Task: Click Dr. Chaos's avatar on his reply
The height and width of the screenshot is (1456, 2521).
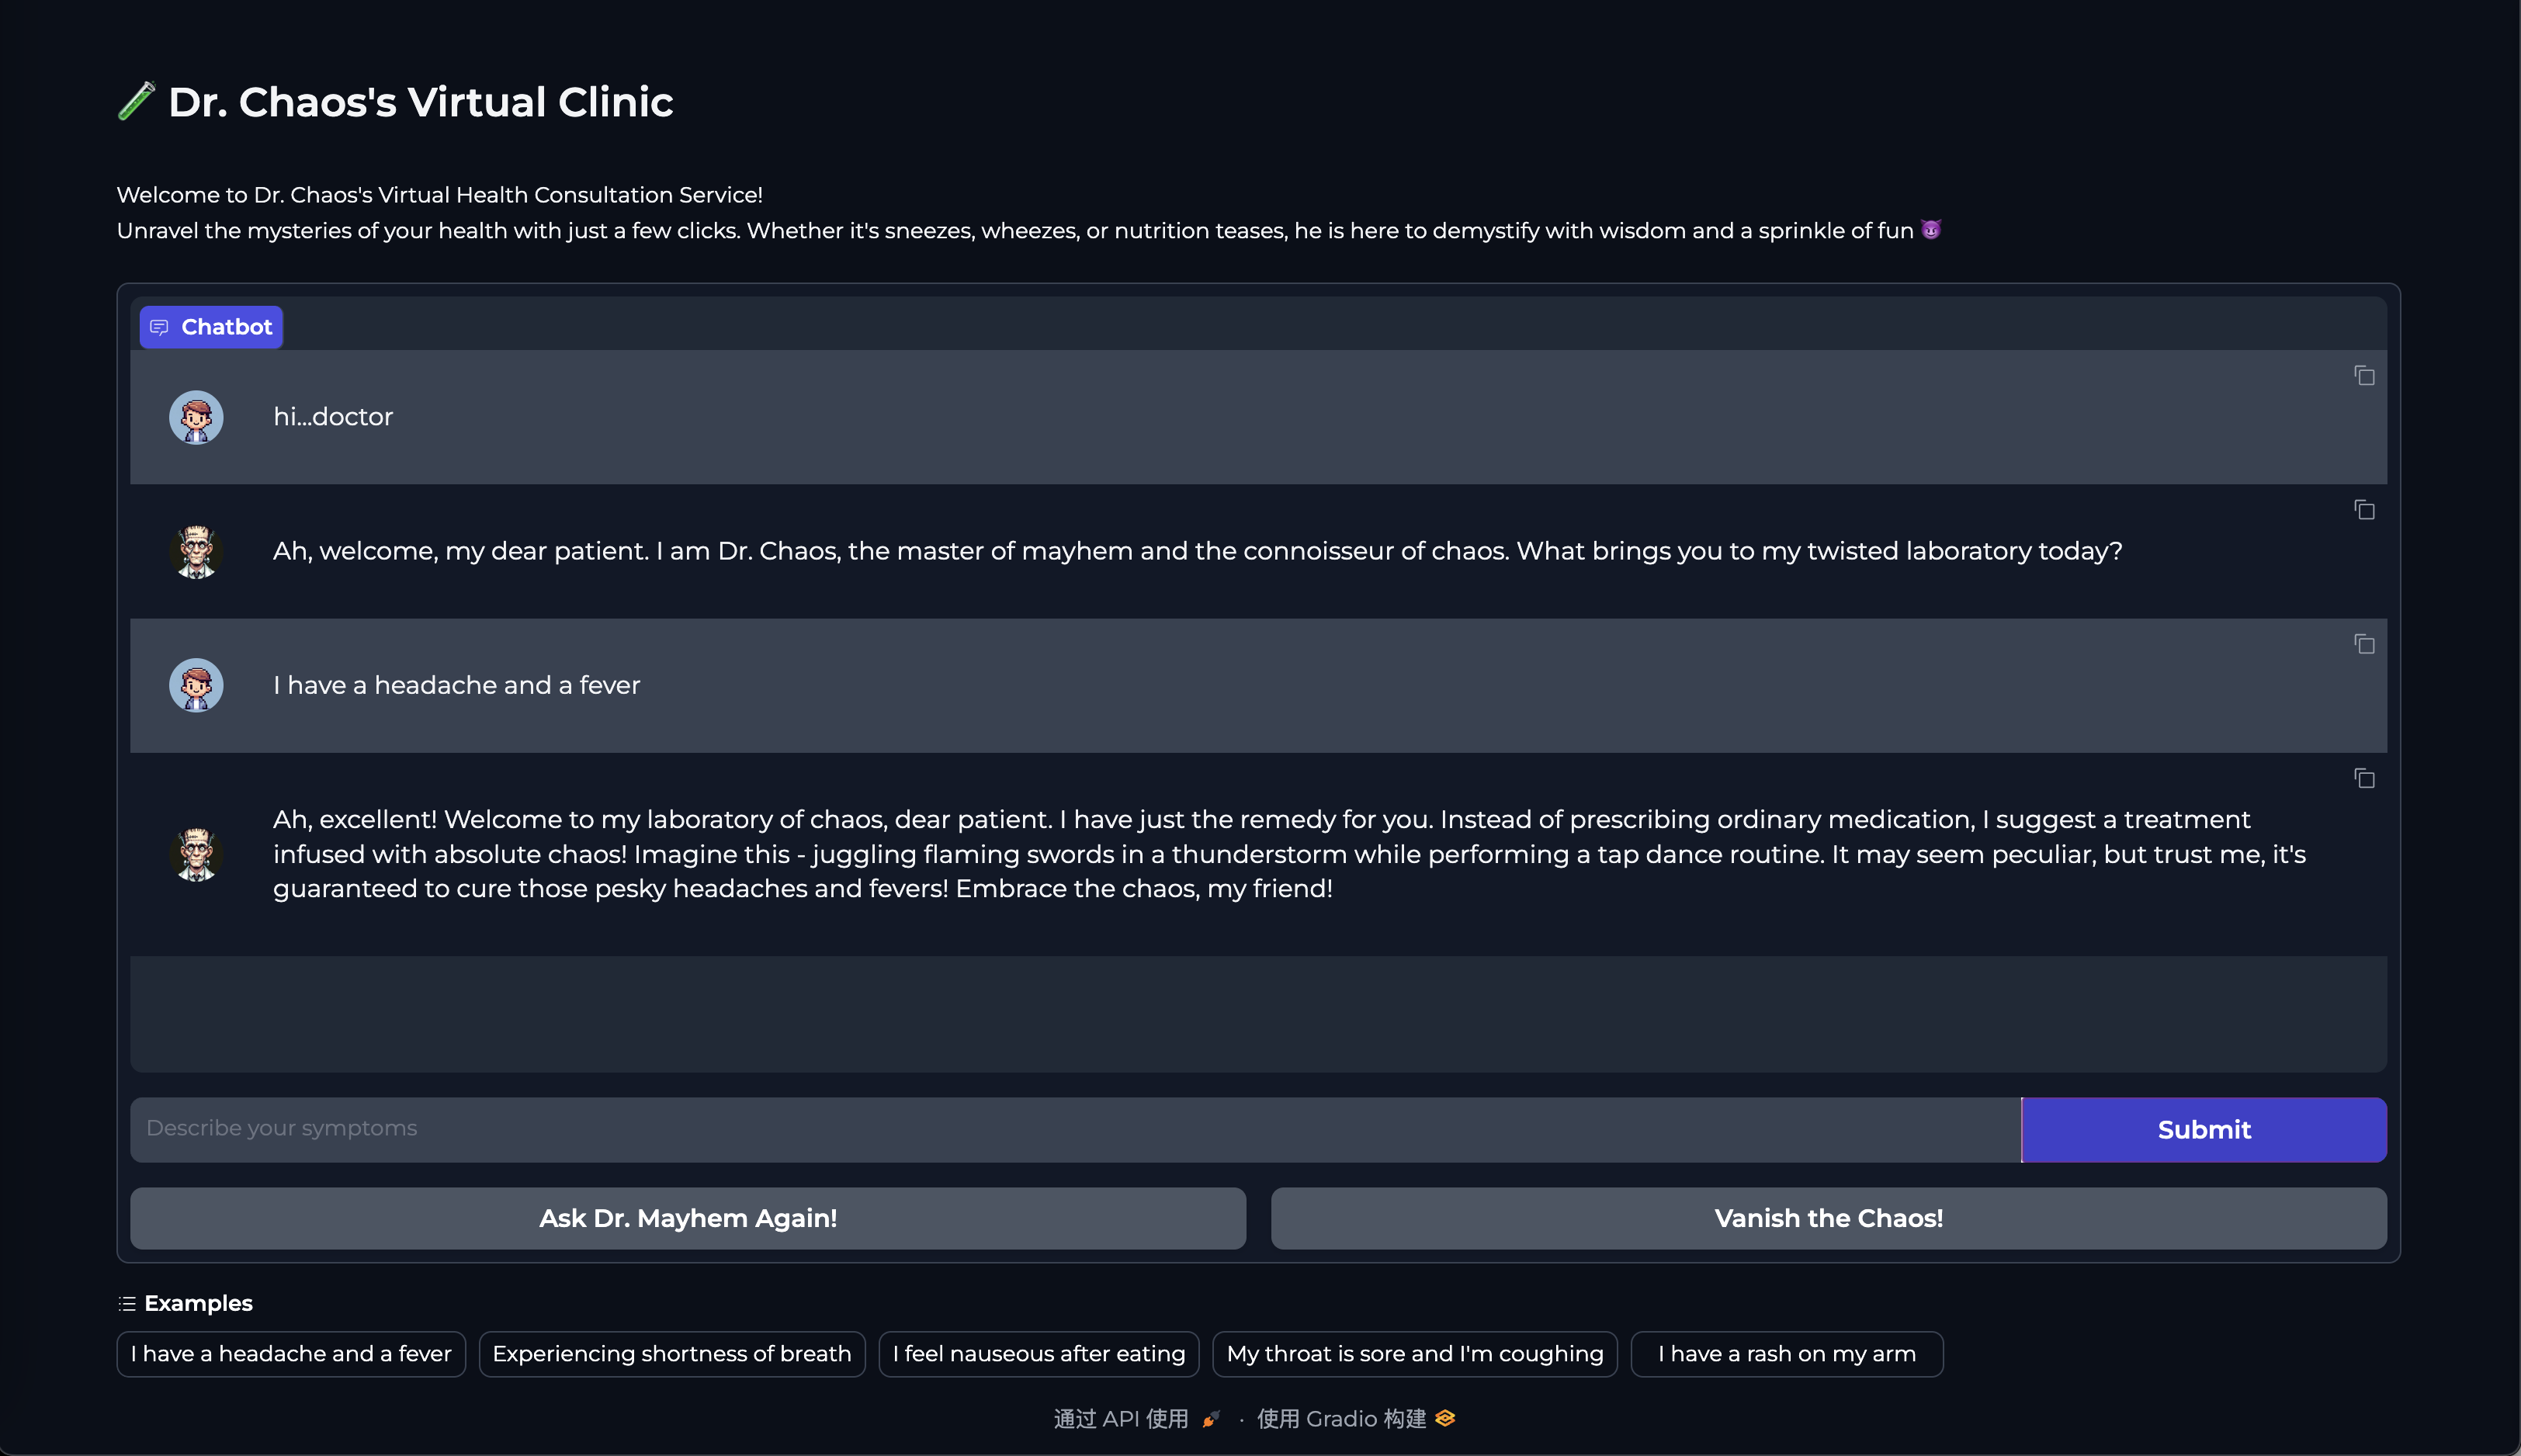Action: click(196, 551)
